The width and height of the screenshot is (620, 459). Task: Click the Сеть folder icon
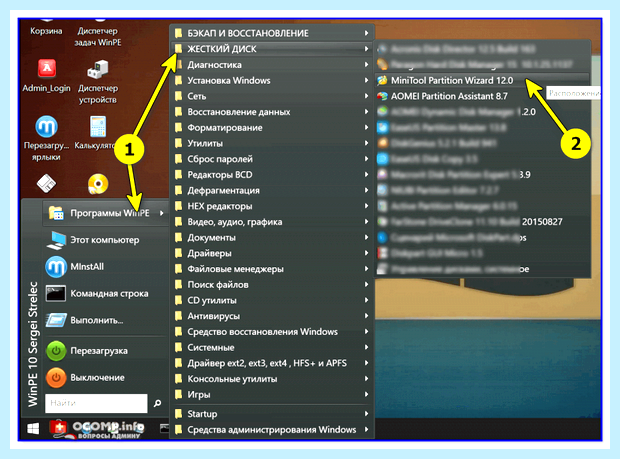point(179,96)
